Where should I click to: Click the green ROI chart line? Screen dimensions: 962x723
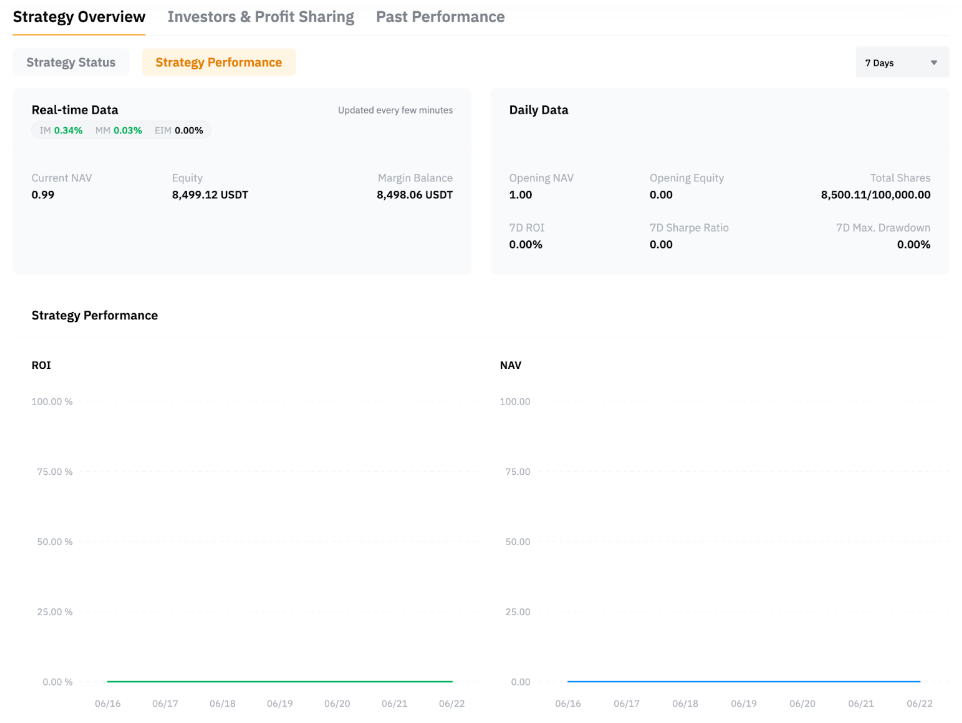[280, 682]
